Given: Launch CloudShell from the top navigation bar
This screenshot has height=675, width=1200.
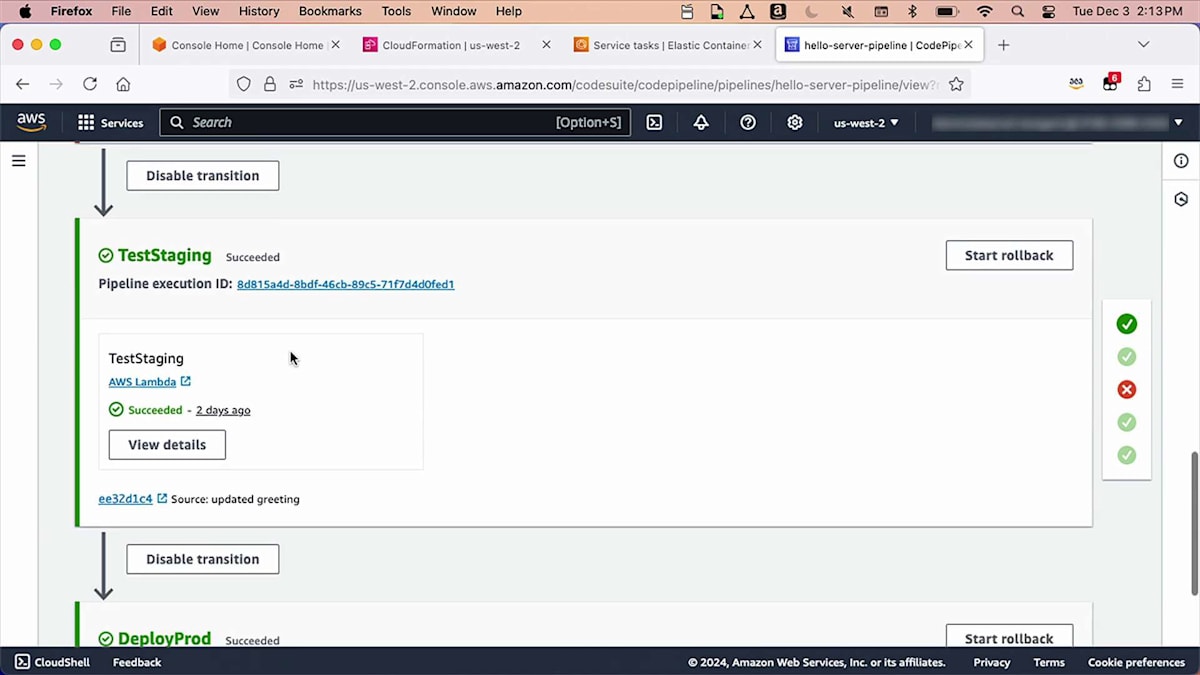Looking at the screenshot, I should pos(654,122).
